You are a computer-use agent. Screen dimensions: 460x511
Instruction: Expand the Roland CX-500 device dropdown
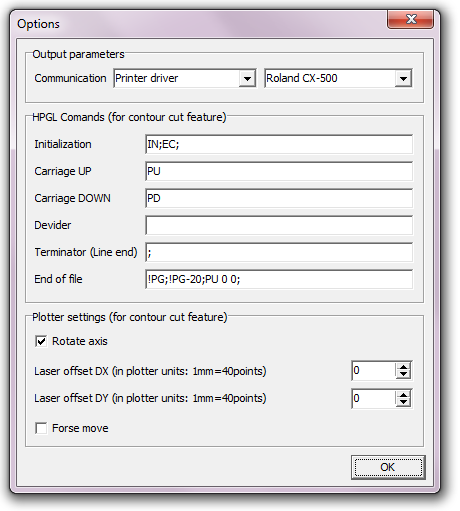(403, 79)
